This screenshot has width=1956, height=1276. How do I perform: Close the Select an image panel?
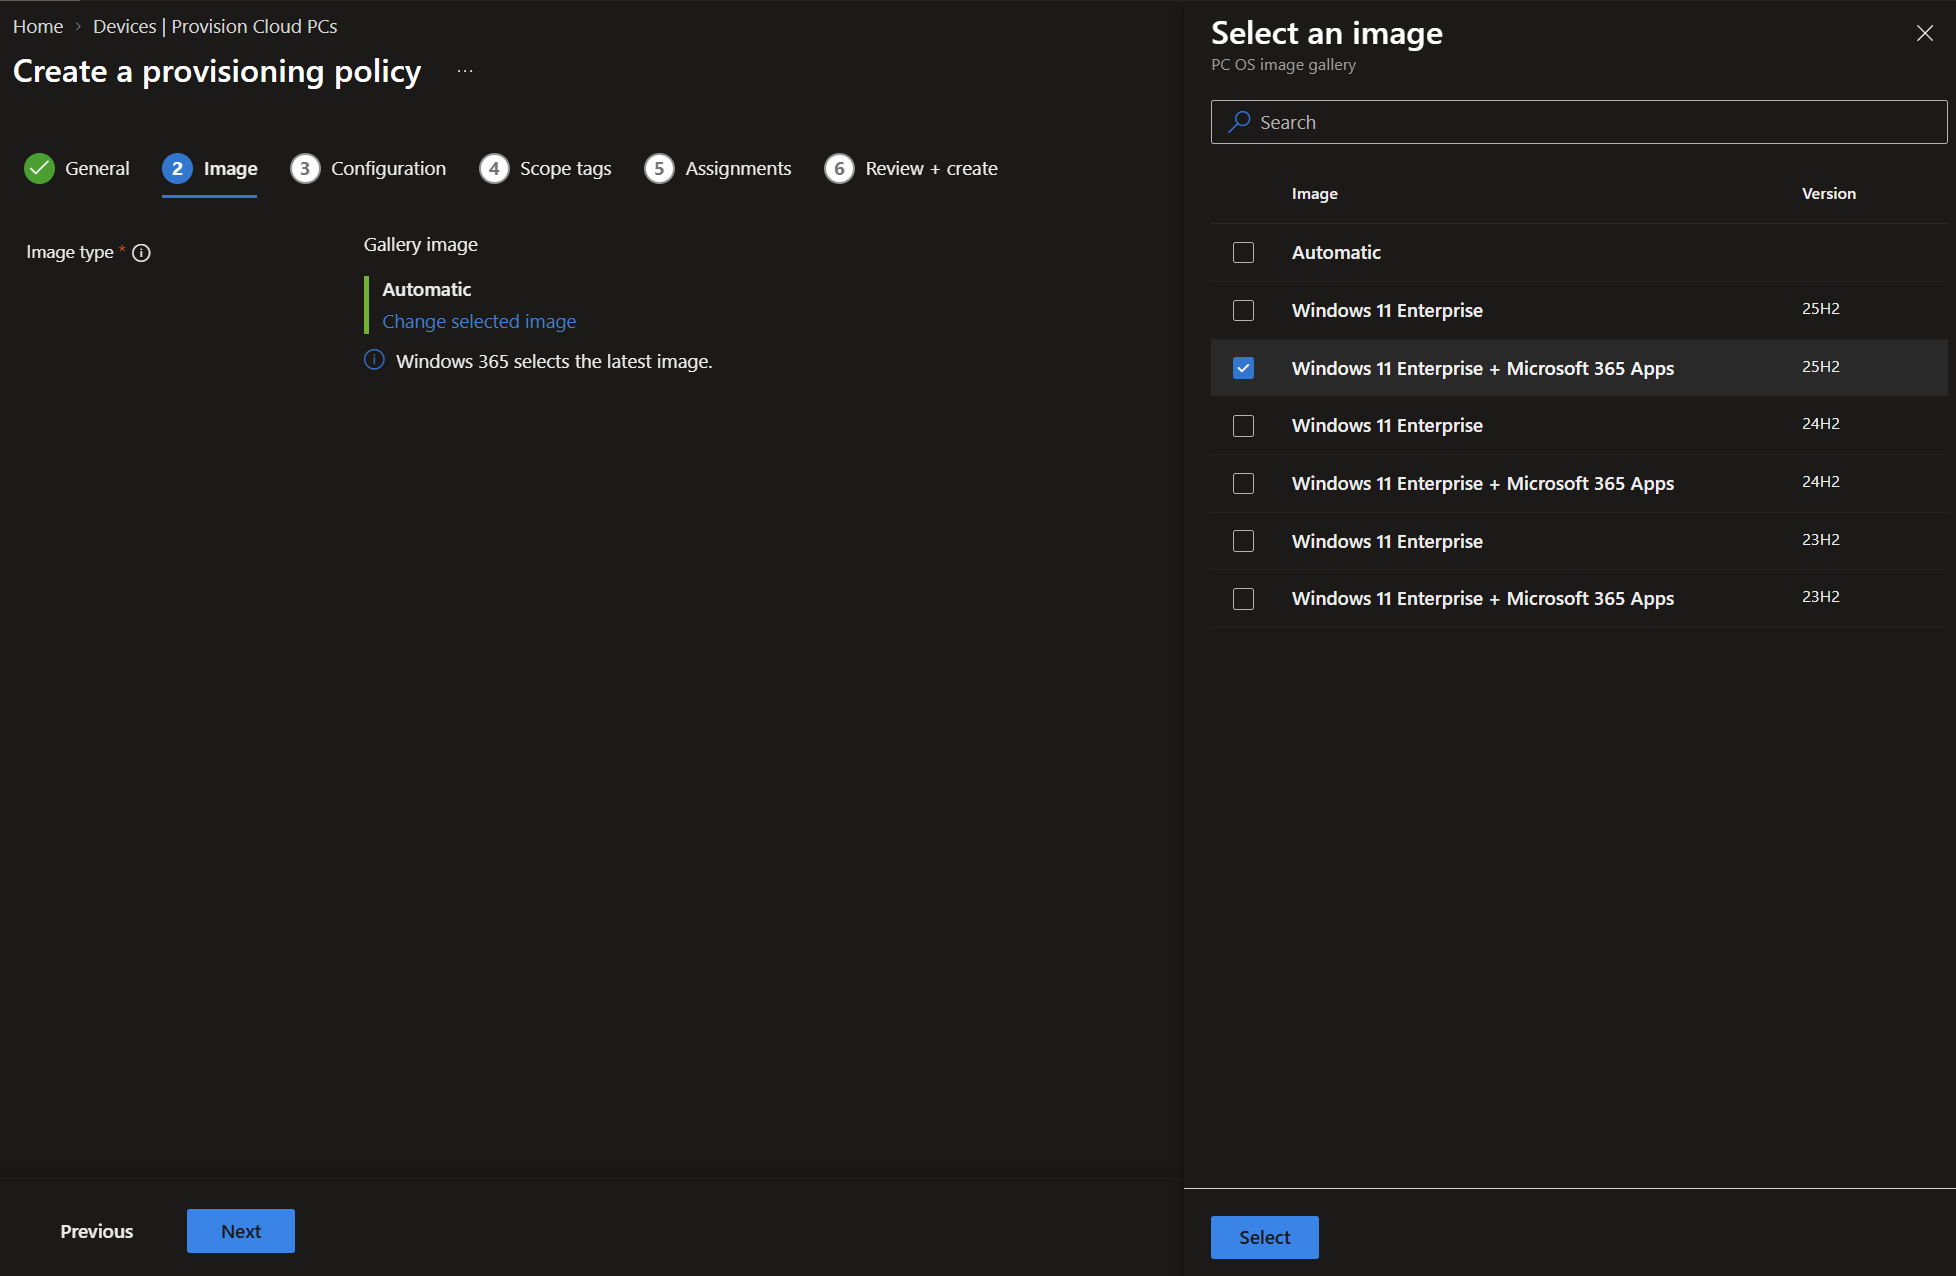pyautogui.click(x=1924, y=33)
